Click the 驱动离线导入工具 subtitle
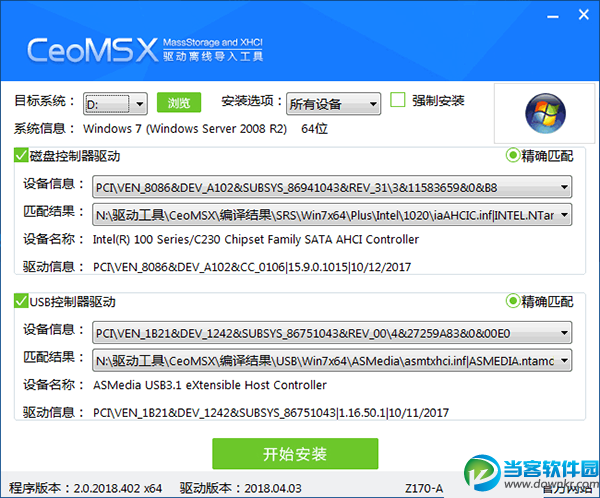 click(213, 57)
